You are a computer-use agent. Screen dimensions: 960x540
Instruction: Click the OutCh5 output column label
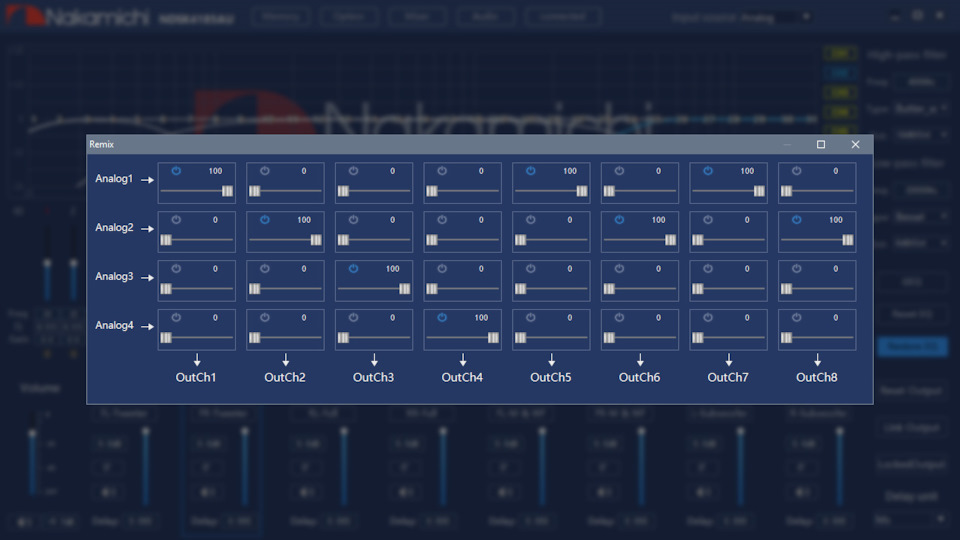click(551, 377)
